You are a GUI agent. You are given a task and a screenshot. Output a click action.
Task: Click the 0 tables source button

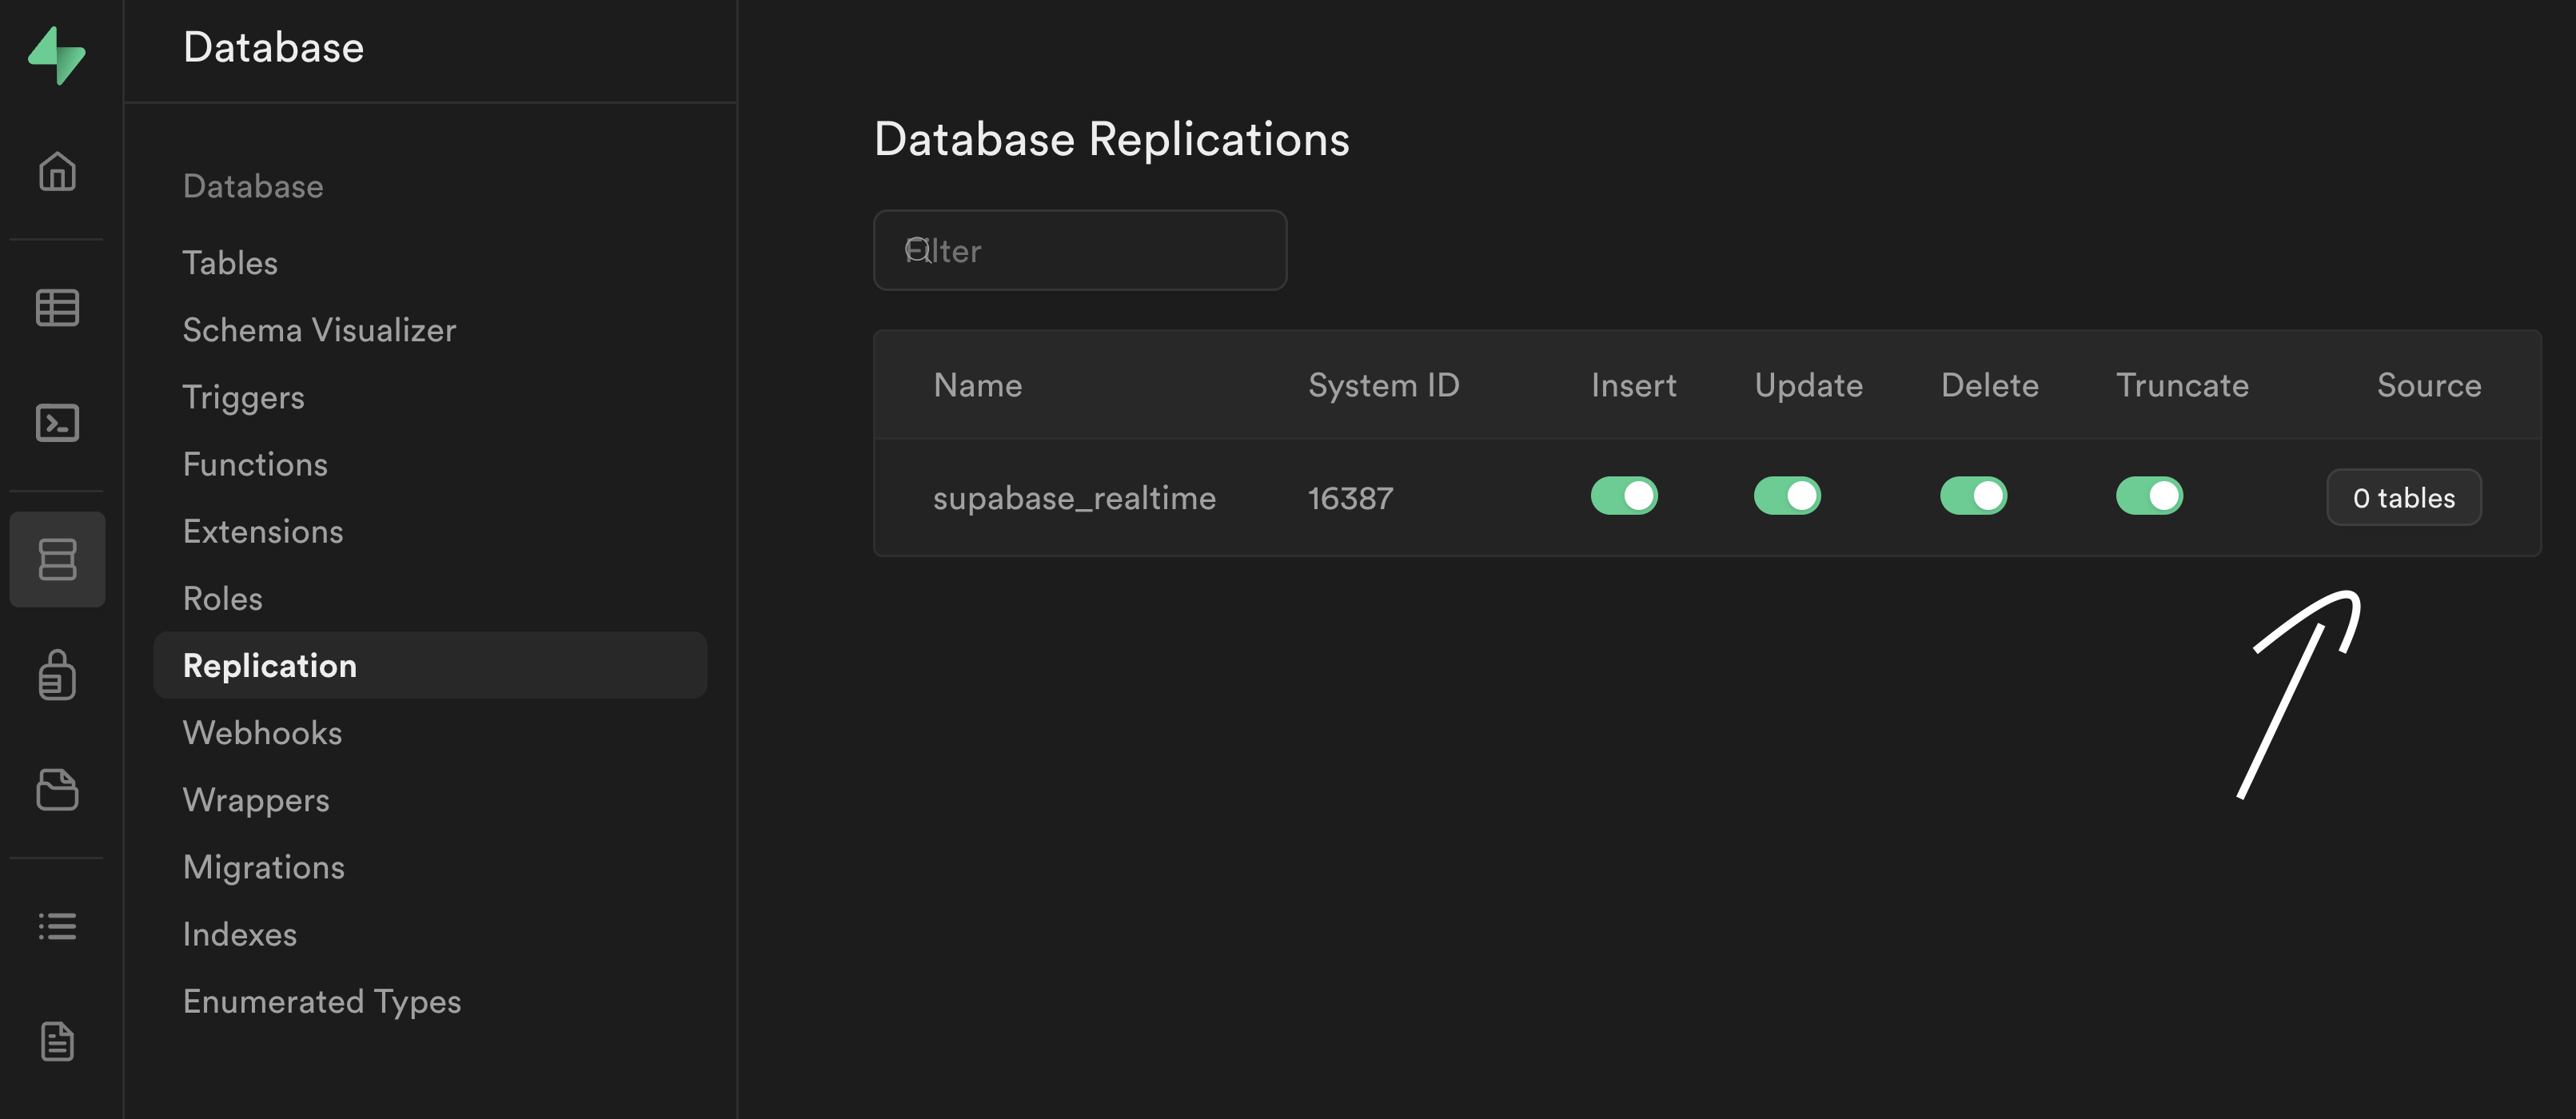tap(2403, 497)
